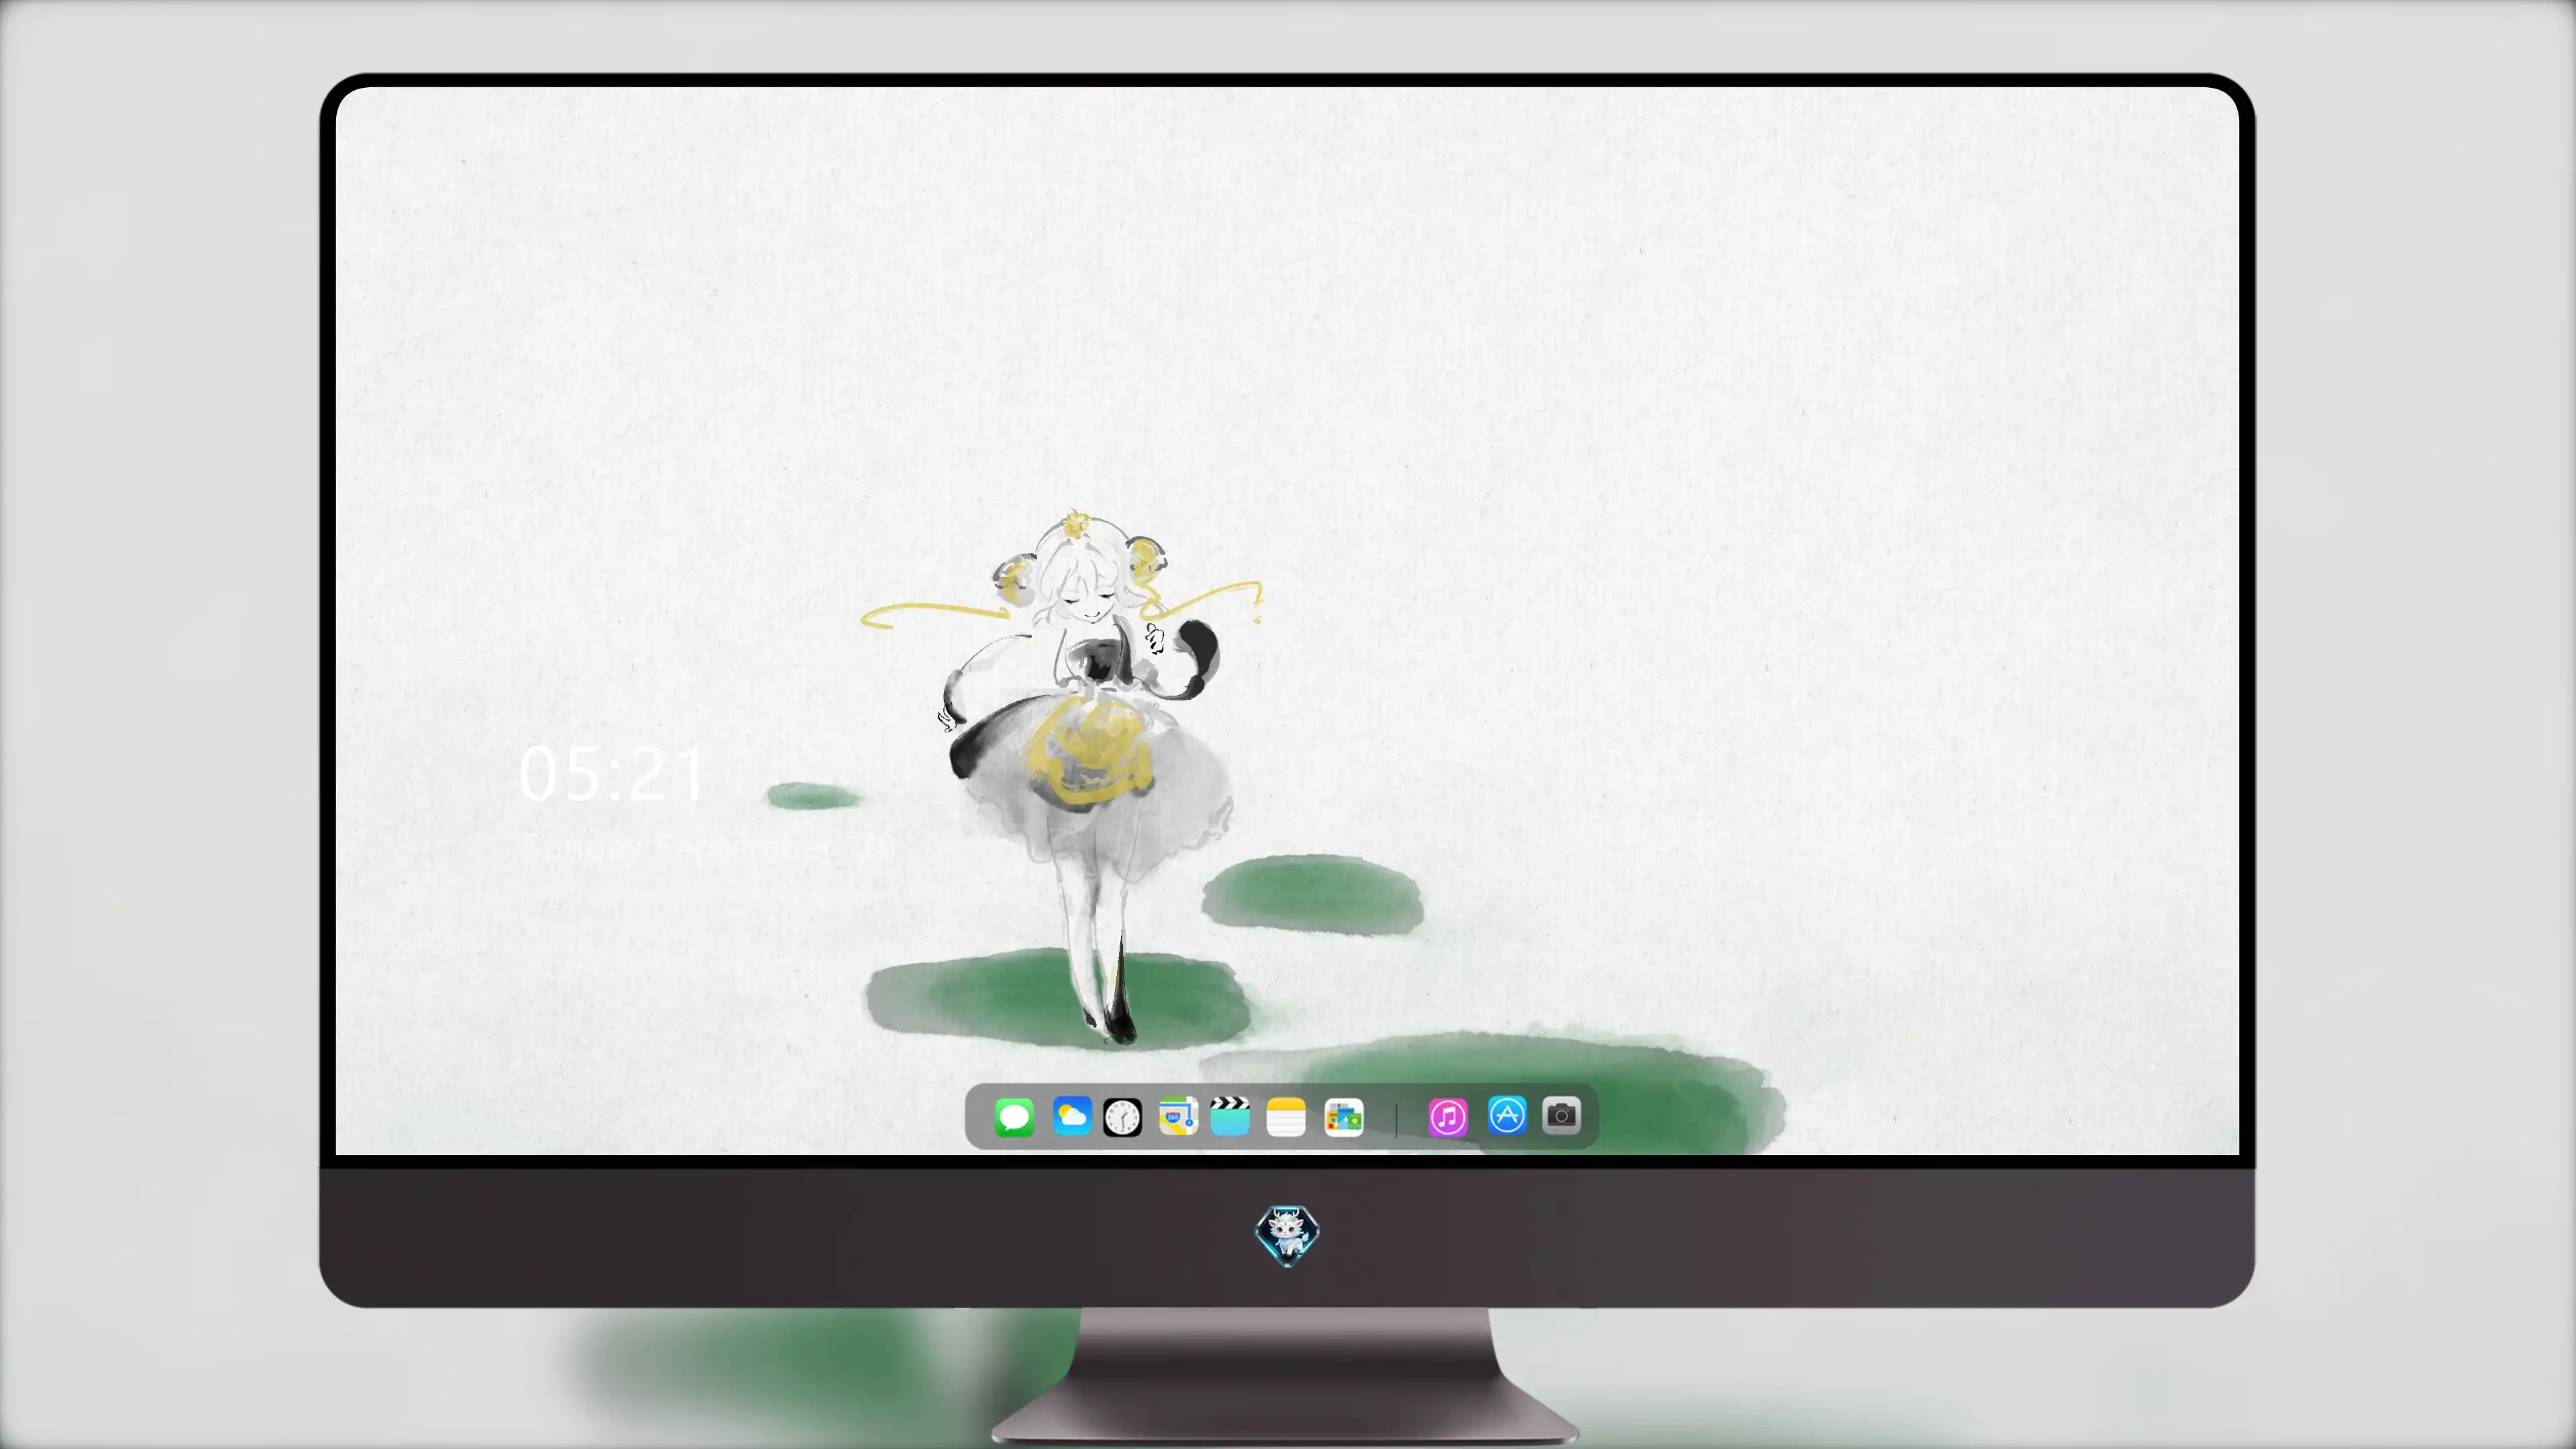The height and width of the screenshot is (1449, 2576).
Task: Open the Photos collage app in the dock
Action: pos(1344,1117)
